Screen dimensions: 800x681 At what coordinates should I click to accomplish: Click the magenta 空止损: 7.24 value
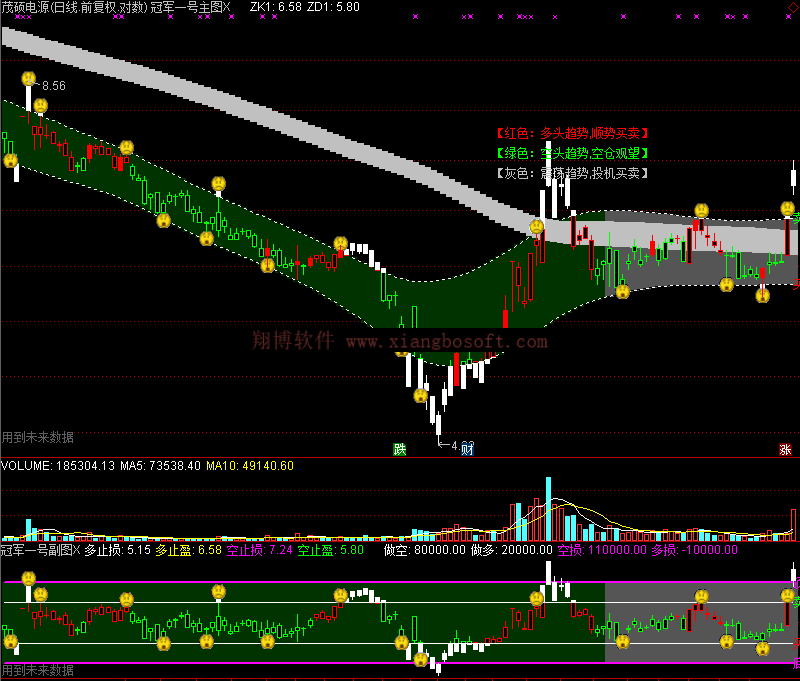pos(260,550)
